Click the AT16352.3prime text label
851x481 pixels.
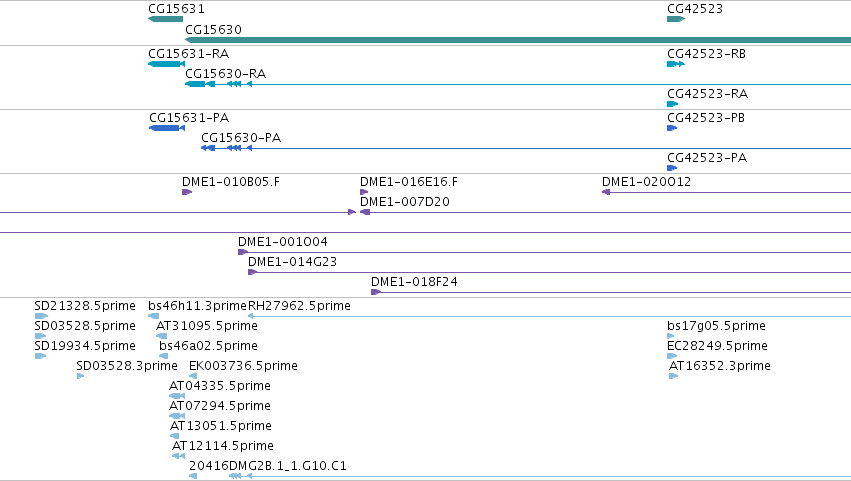pyautogui.click(x=720, y=366)
